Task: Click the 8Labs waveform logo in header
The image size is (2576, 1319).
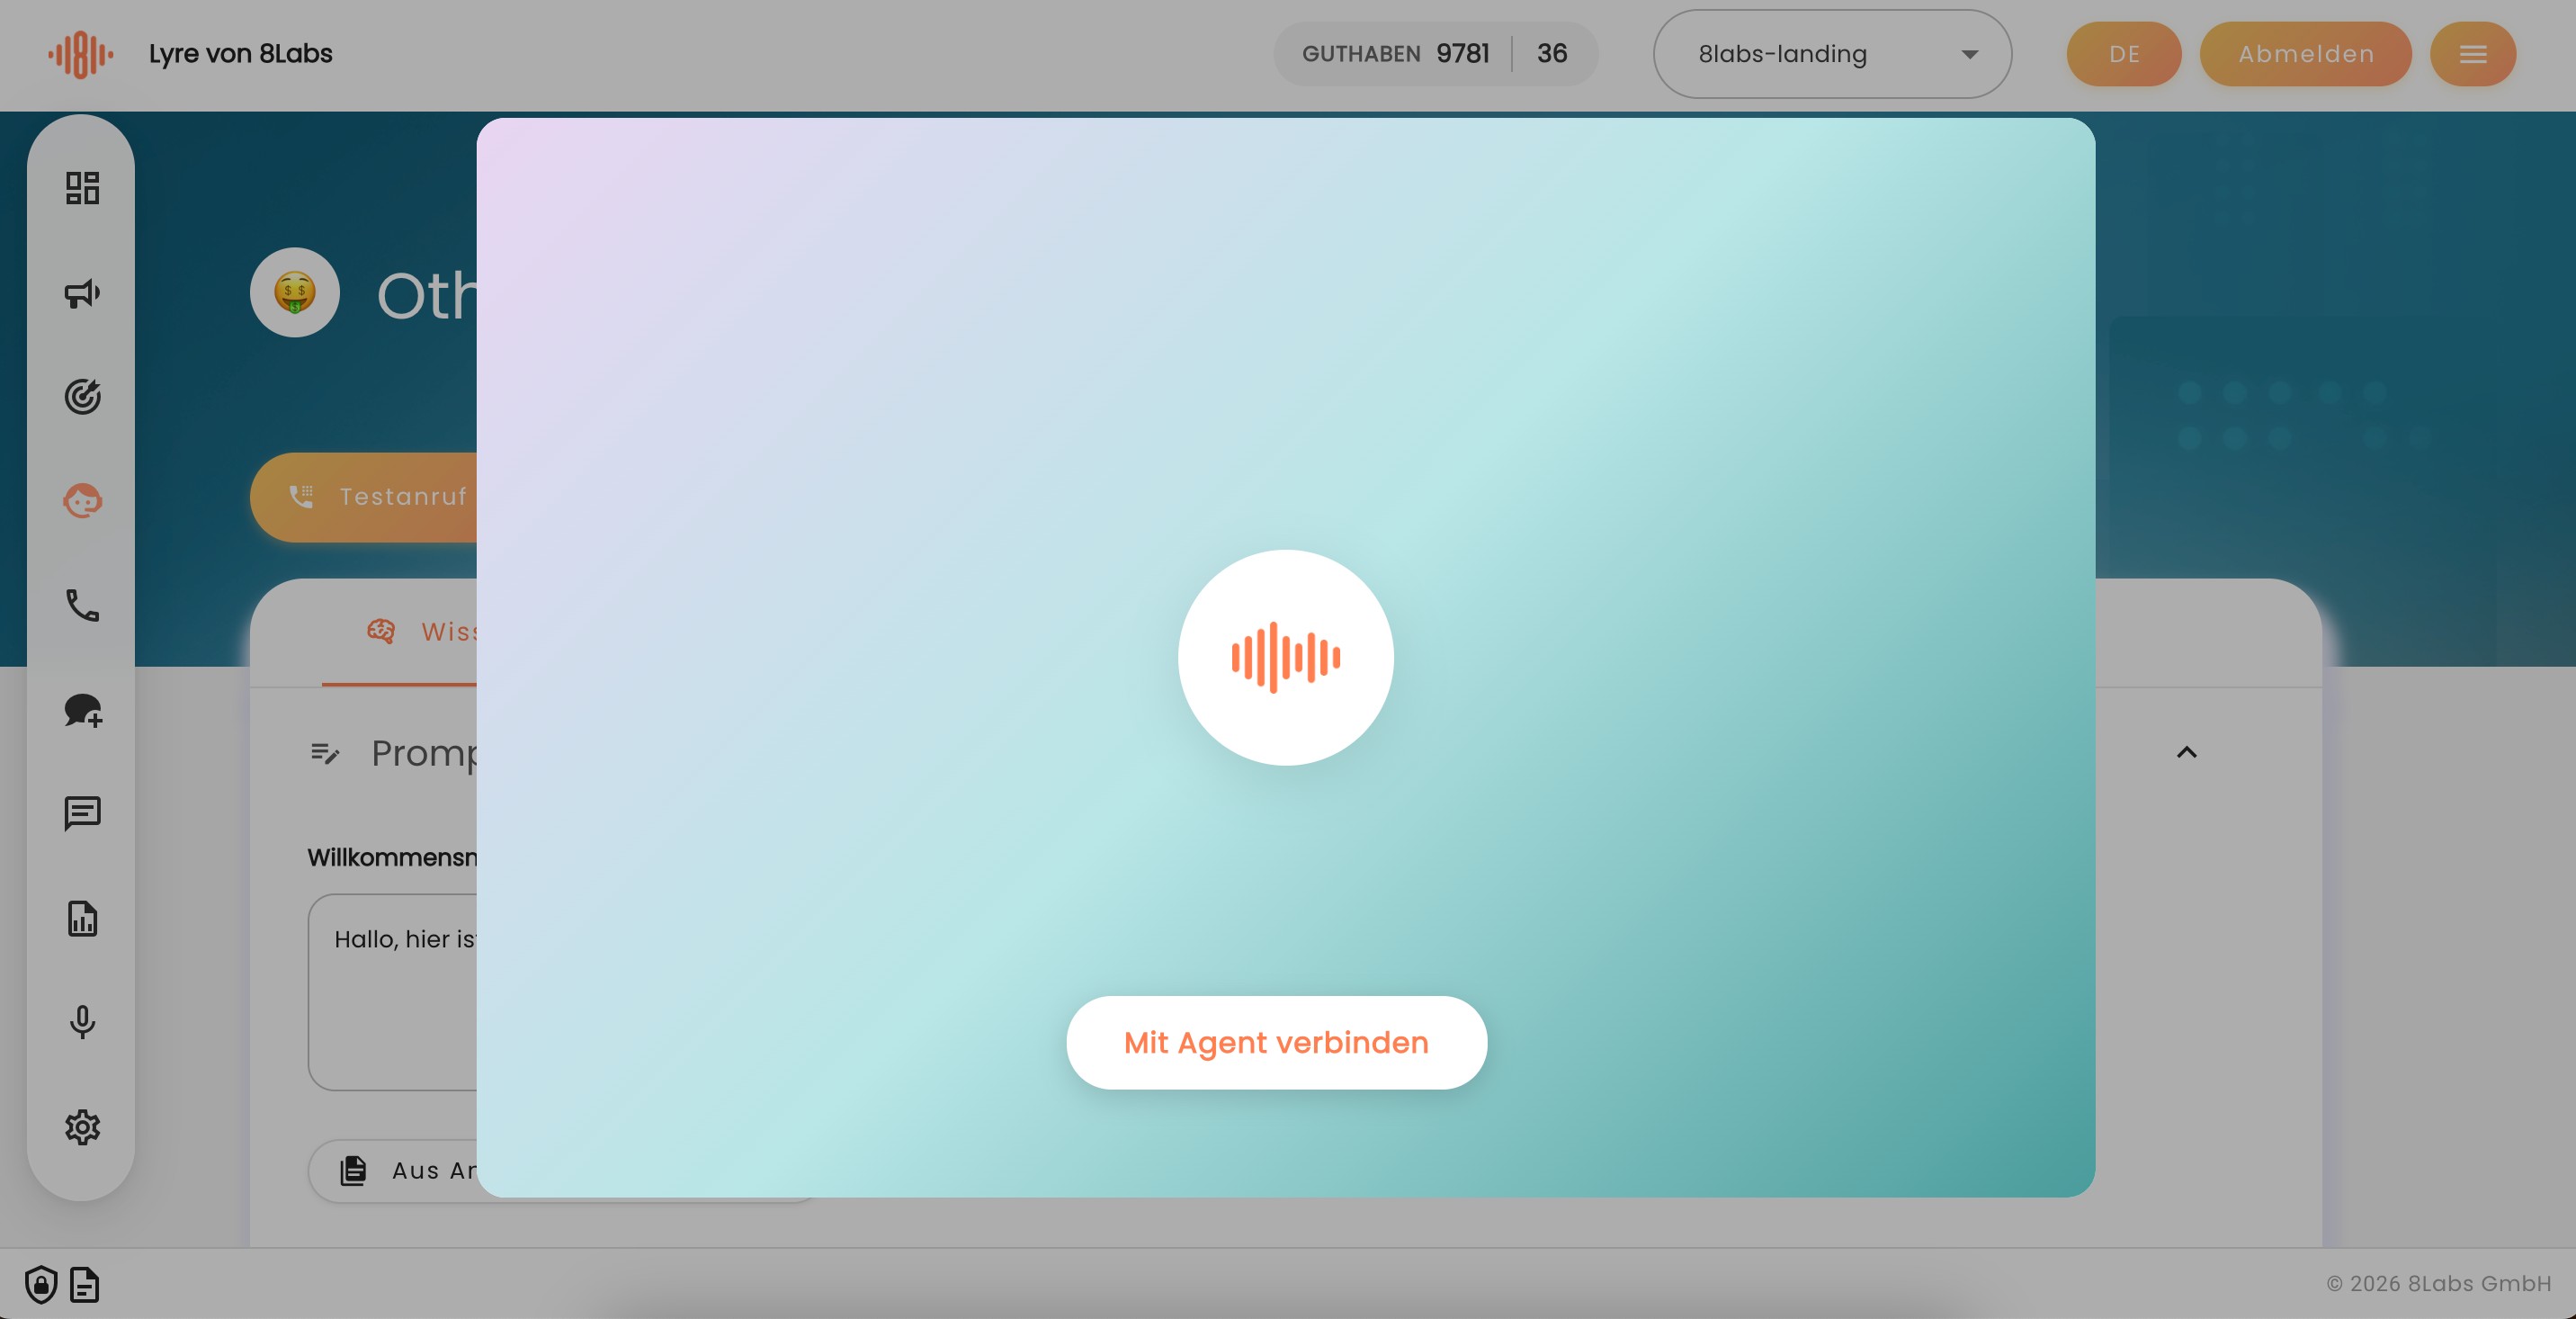Action: [80, 54]
